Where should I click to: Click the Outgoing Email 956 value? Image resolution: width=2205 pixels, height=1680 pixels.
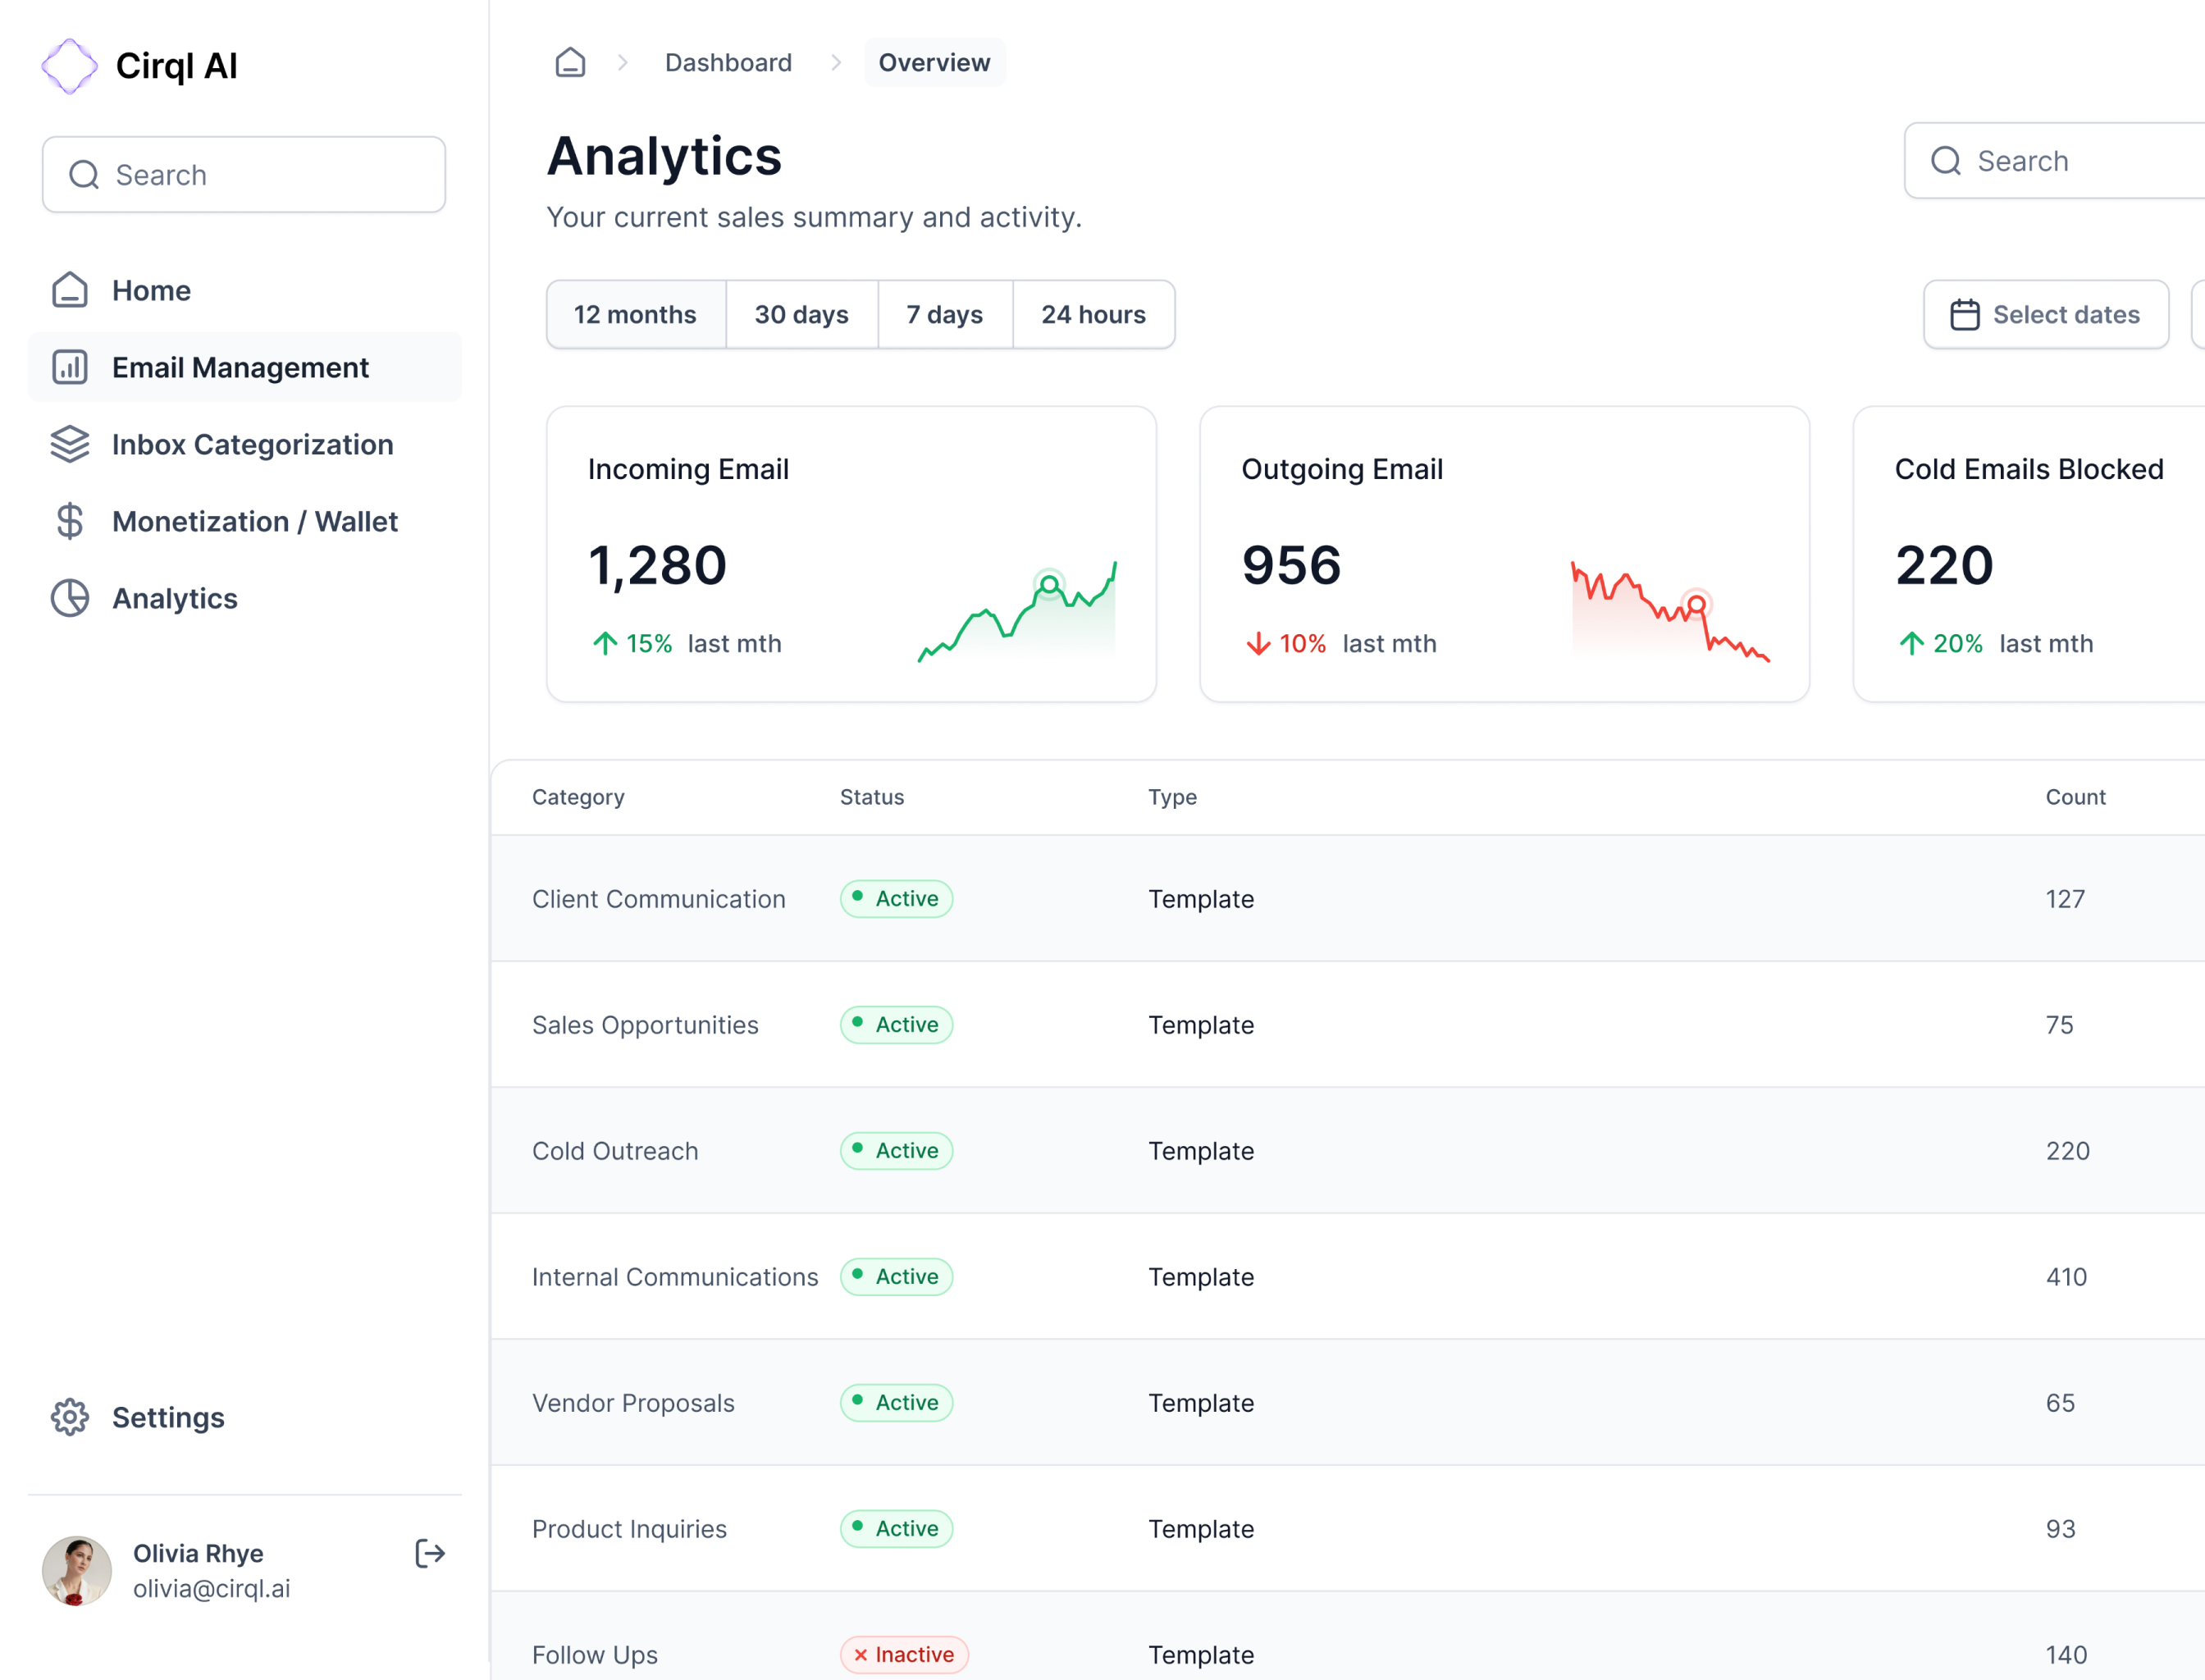pos(1291,565)
